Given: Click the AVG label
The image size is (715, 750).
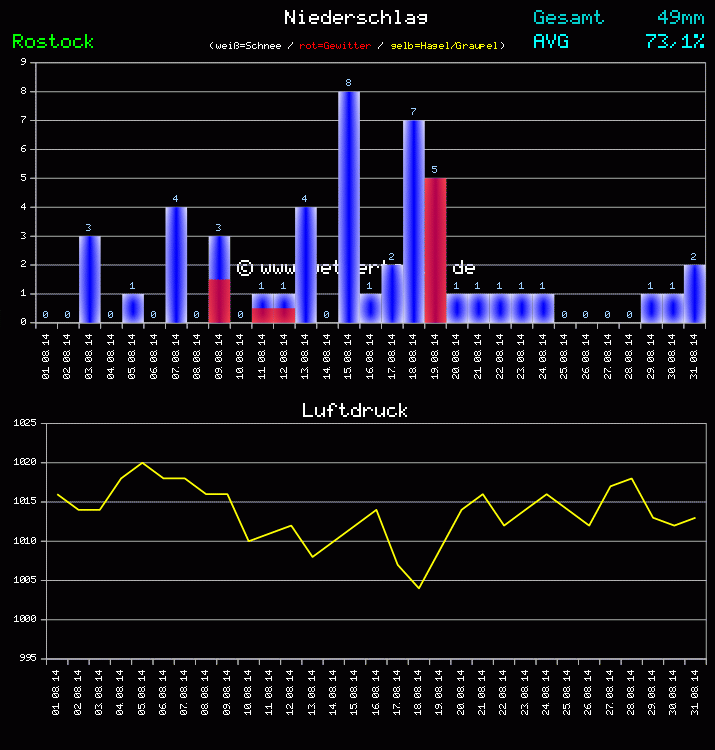Looking at the screenshot, I should click(x=551, y=41).
